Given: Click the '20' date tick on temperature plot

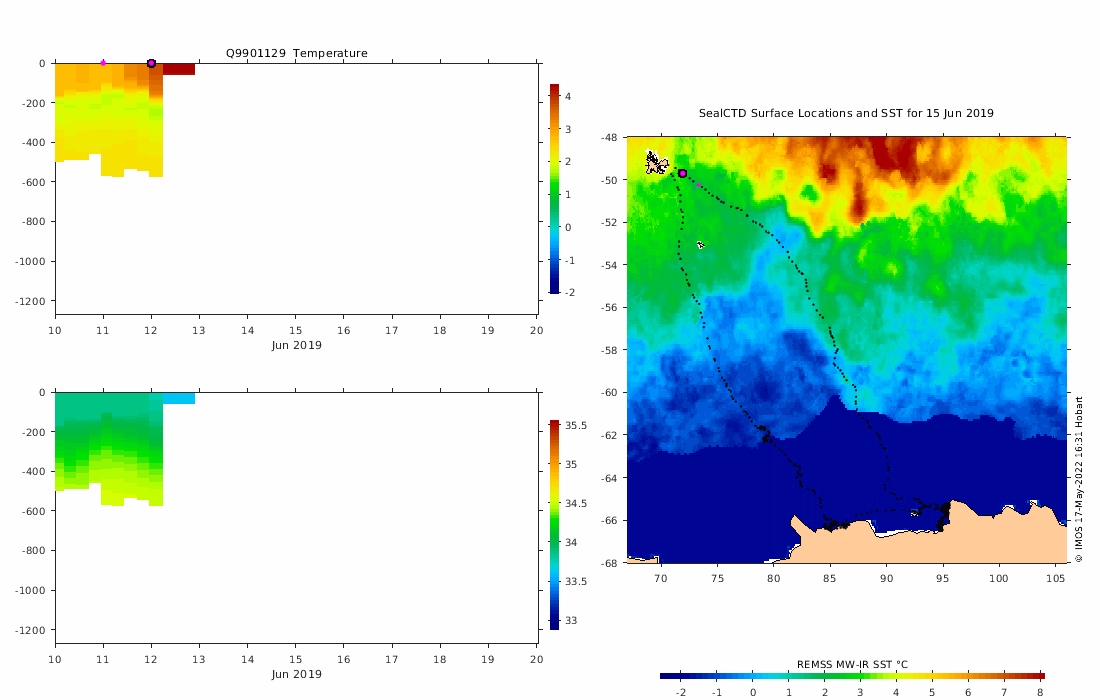Looking at the screenshot, I should [x=537, y=330].
